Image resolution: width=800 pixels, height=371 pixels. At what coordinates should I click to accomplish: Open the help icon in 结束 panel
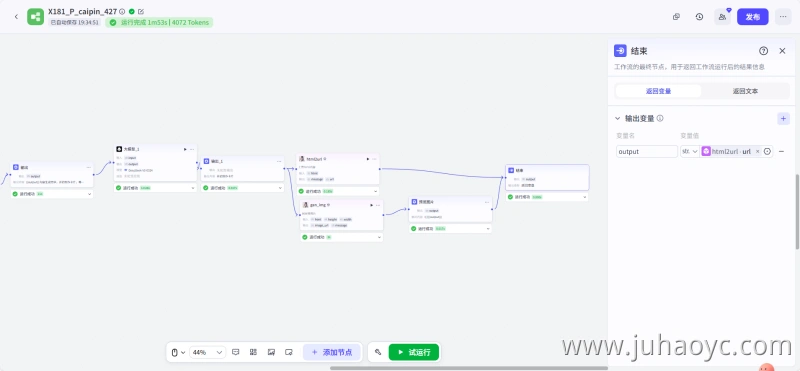[x=763, y=51]
